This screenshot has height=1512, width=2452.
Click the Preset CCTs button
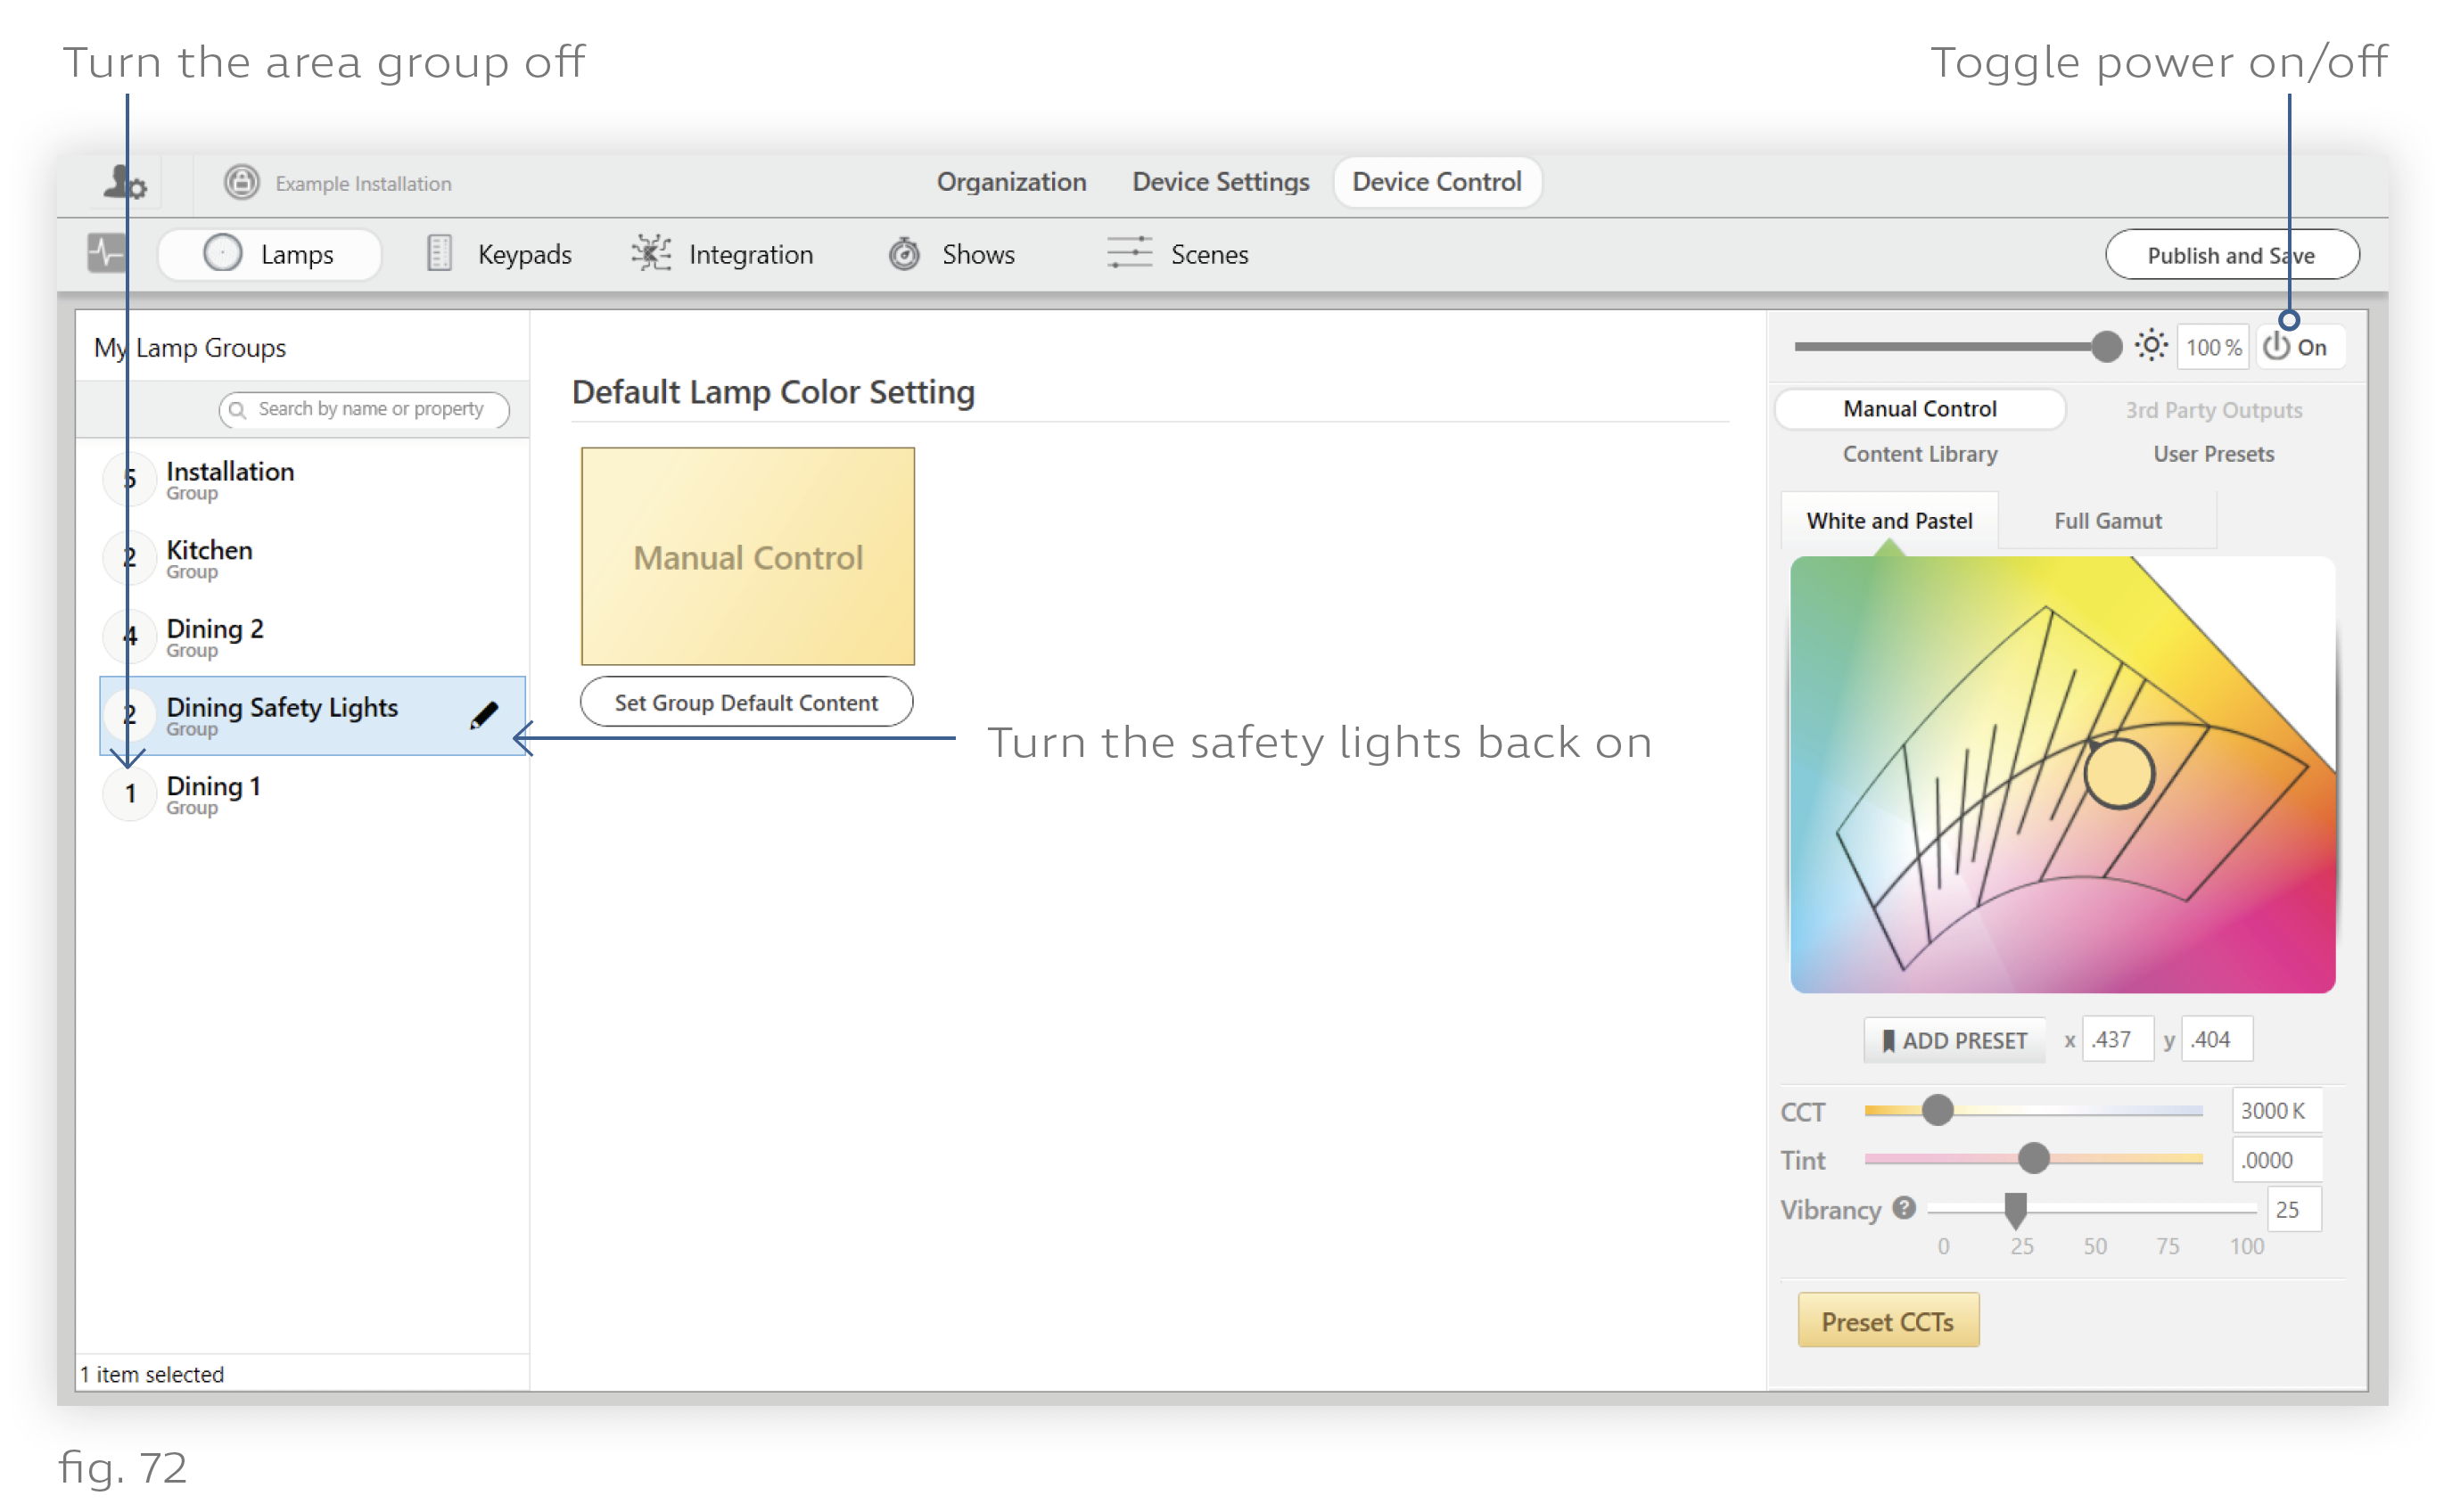tap(1888, 1323)
